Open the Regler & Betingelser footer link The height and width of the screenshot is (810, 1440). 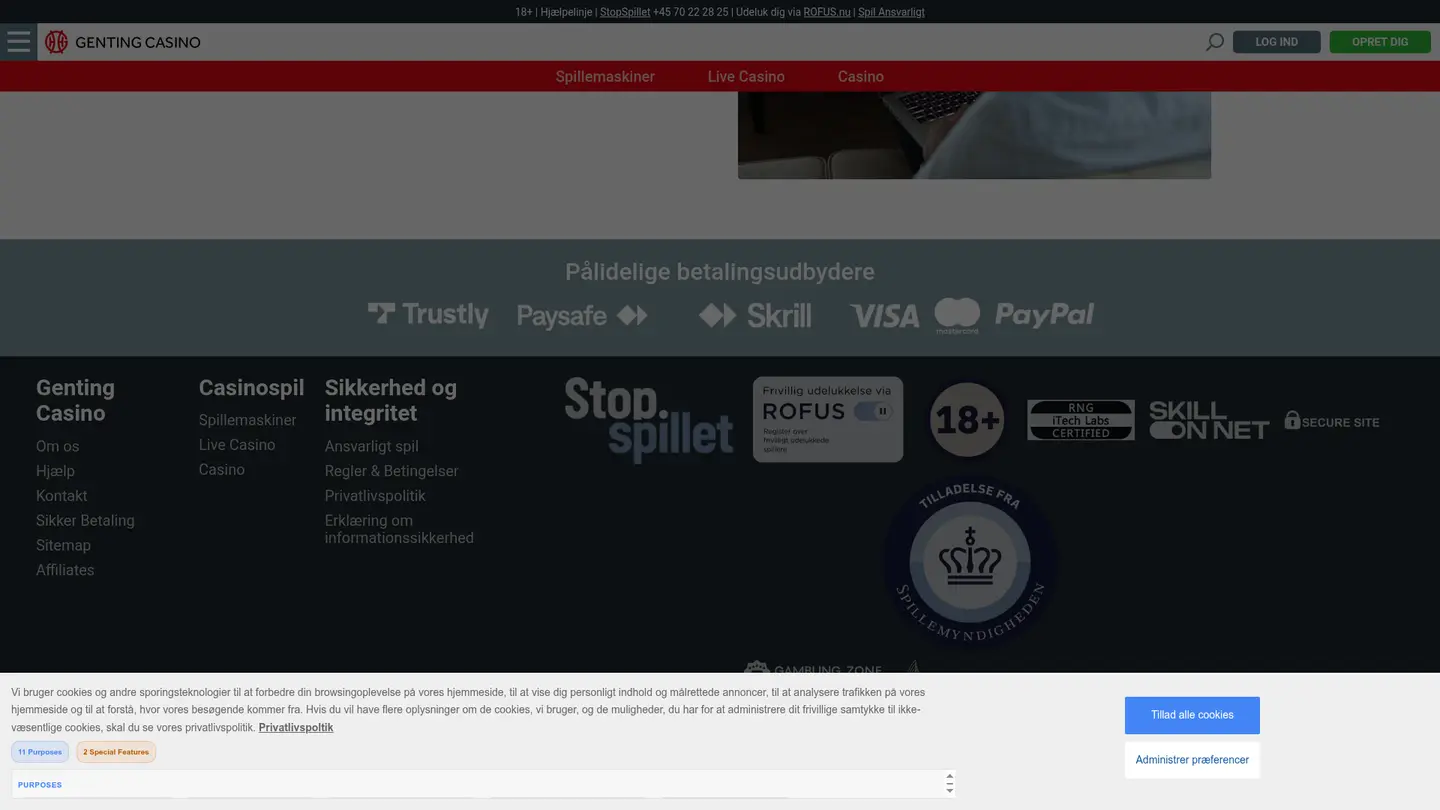coord(391,471)
